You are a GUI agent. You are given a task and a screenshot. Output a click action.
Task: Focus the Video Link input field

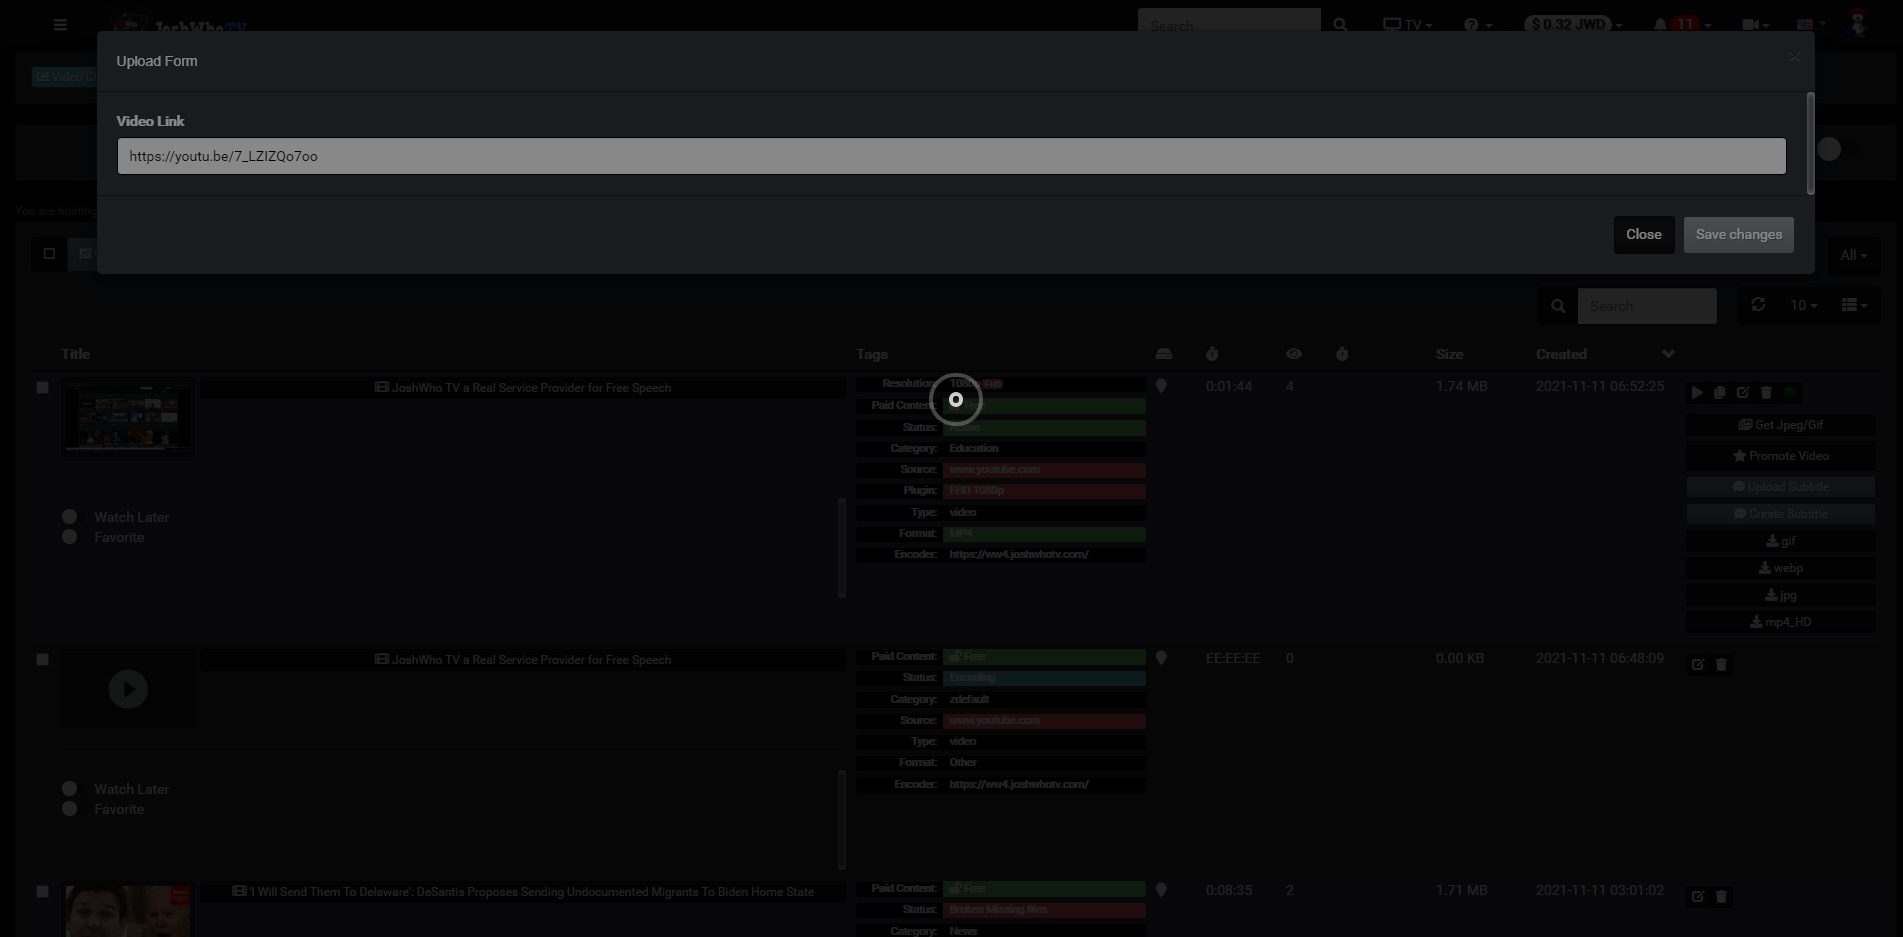[951, 156]
